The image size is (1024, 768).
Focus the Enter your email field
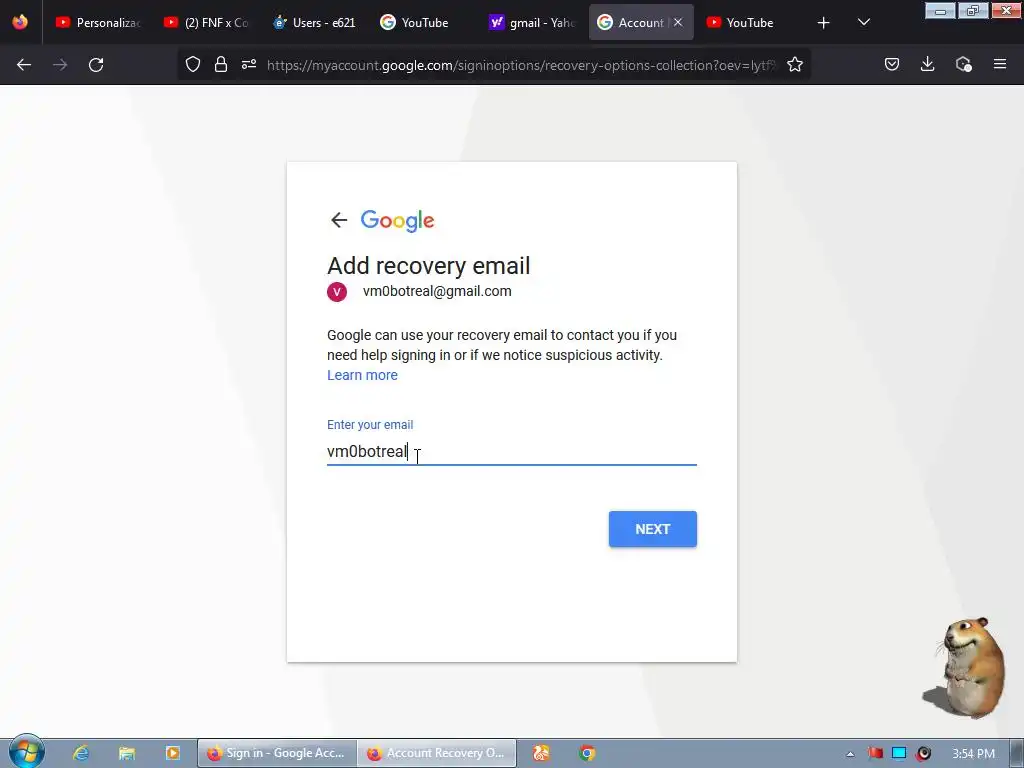click(x=512, y=451)
